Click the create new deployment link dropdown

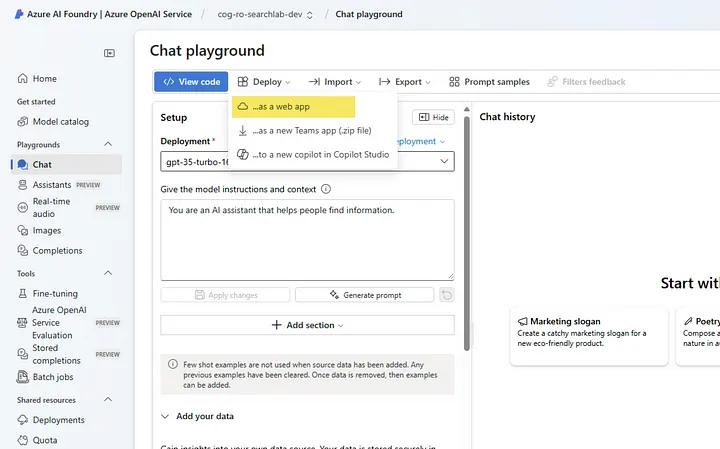click(x=420, y=141)
